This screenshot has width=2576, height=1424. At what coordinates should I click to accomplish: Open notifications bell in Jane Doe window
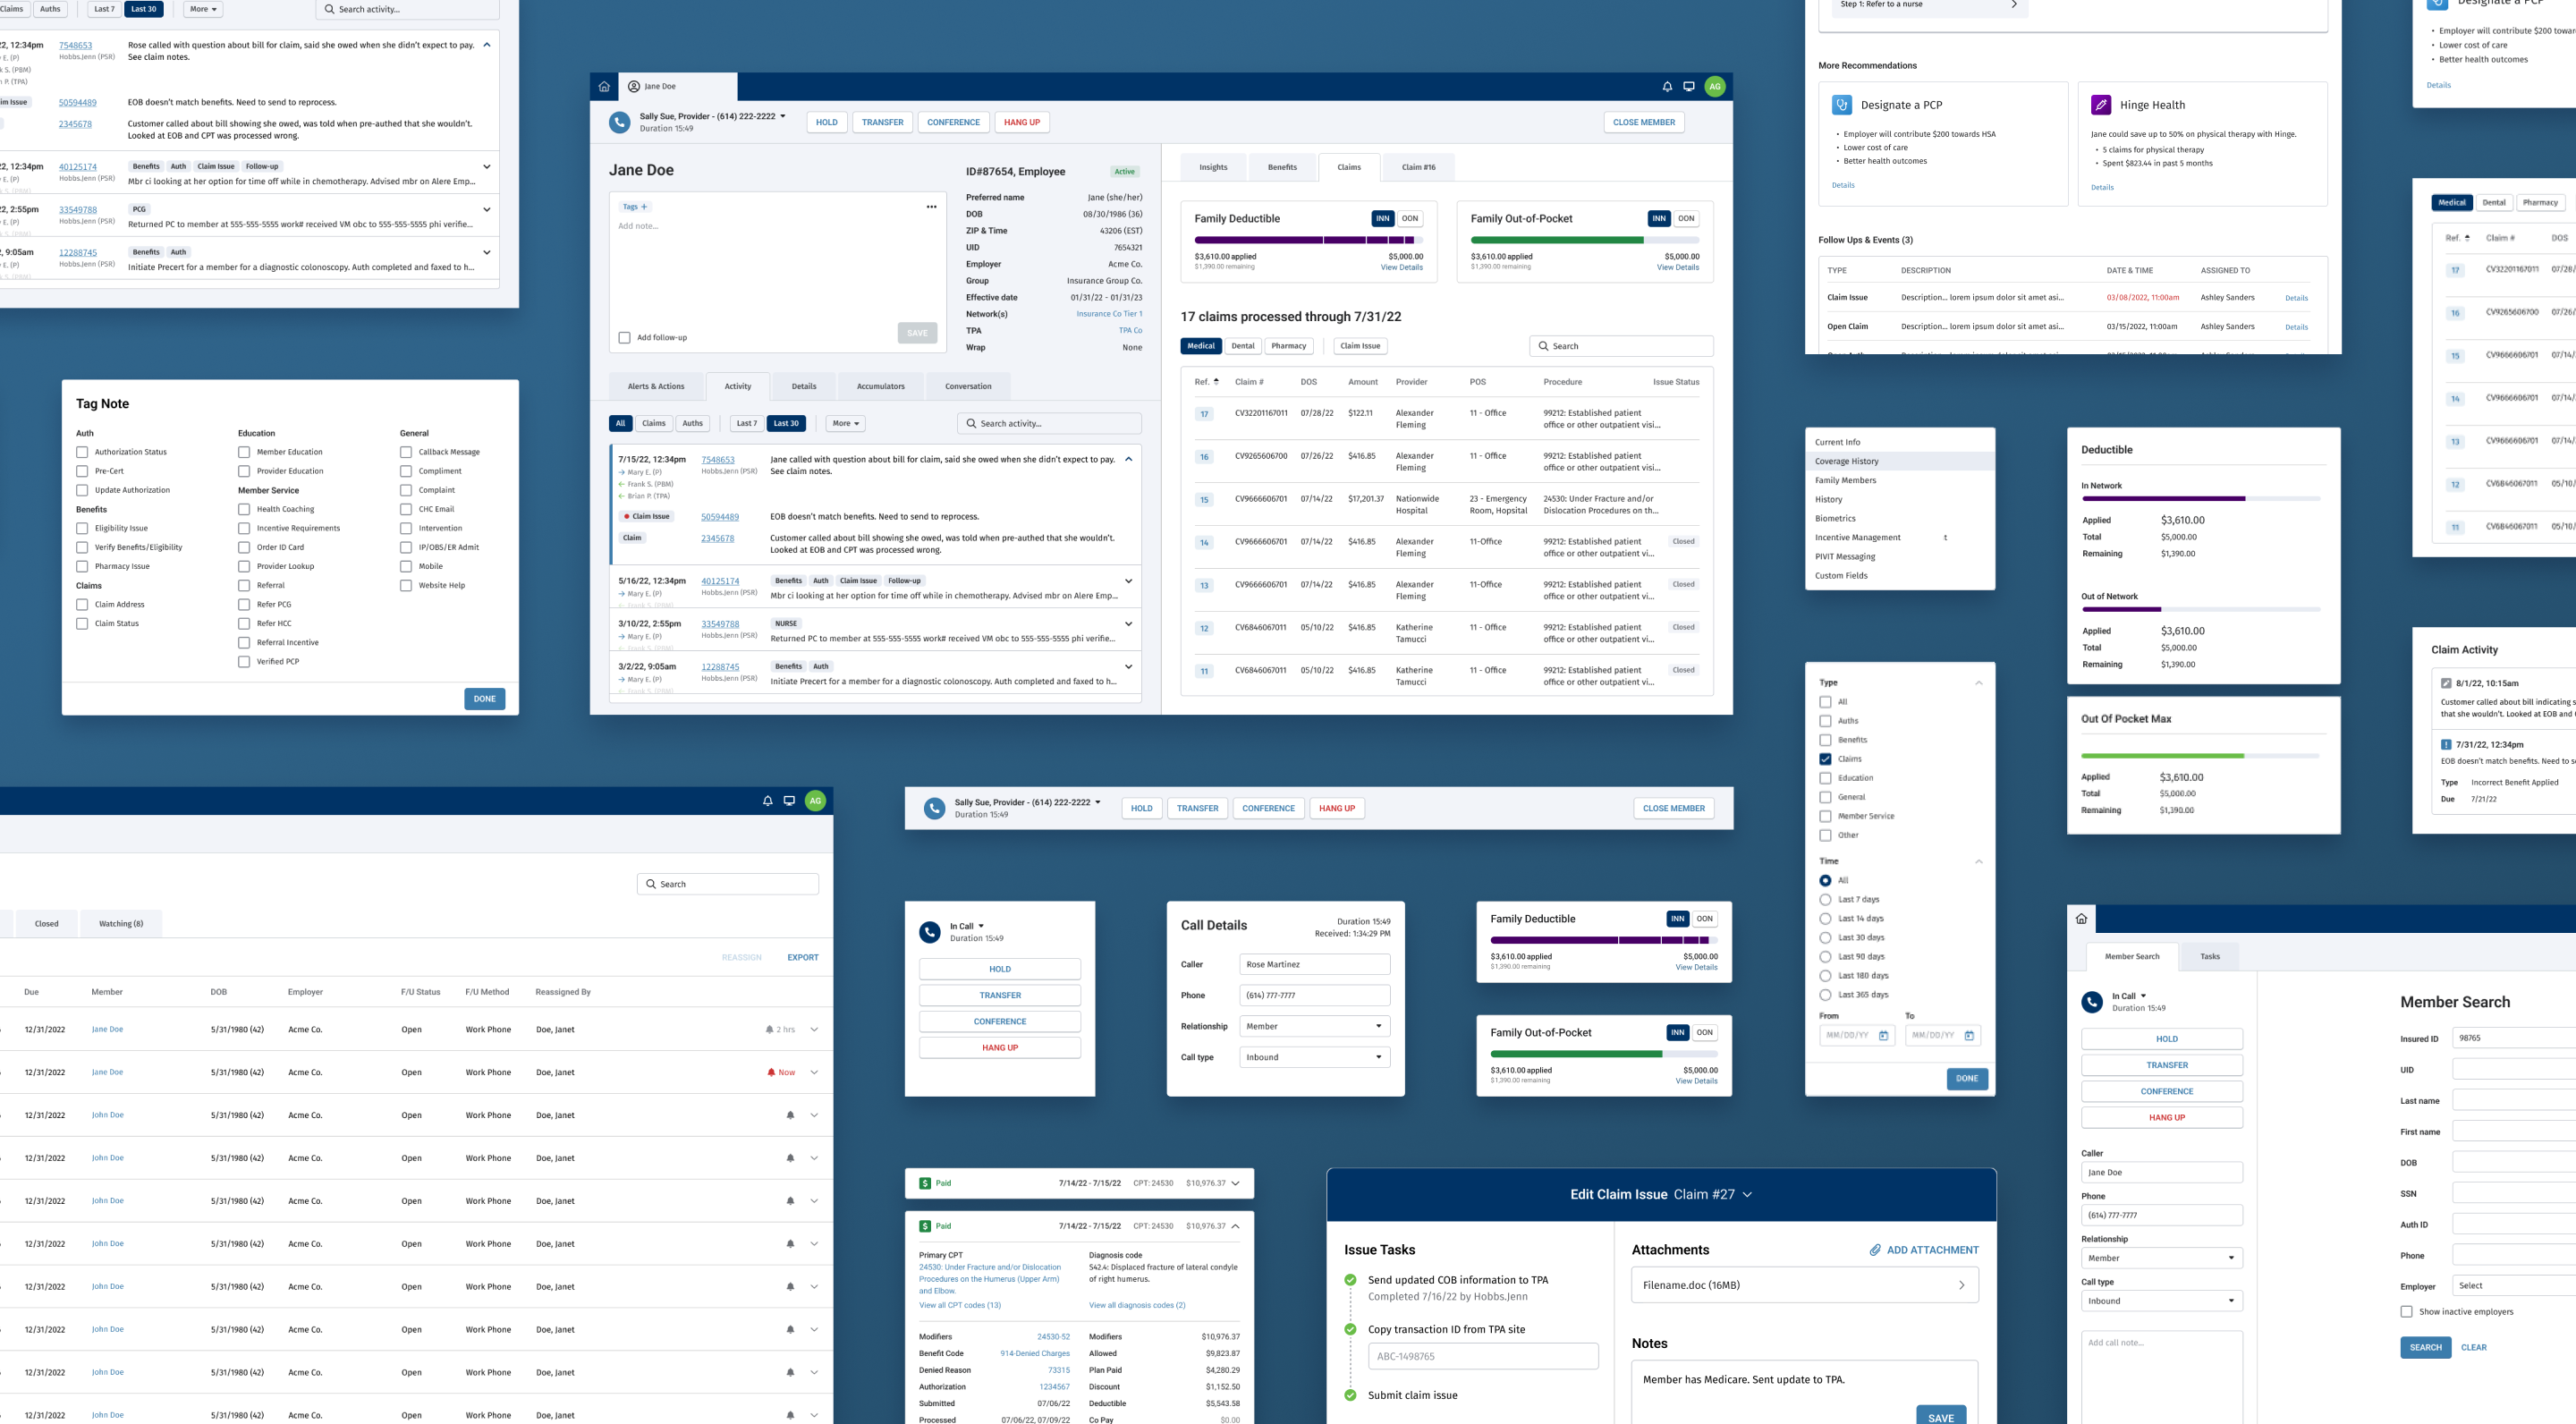coord(1667,87)
